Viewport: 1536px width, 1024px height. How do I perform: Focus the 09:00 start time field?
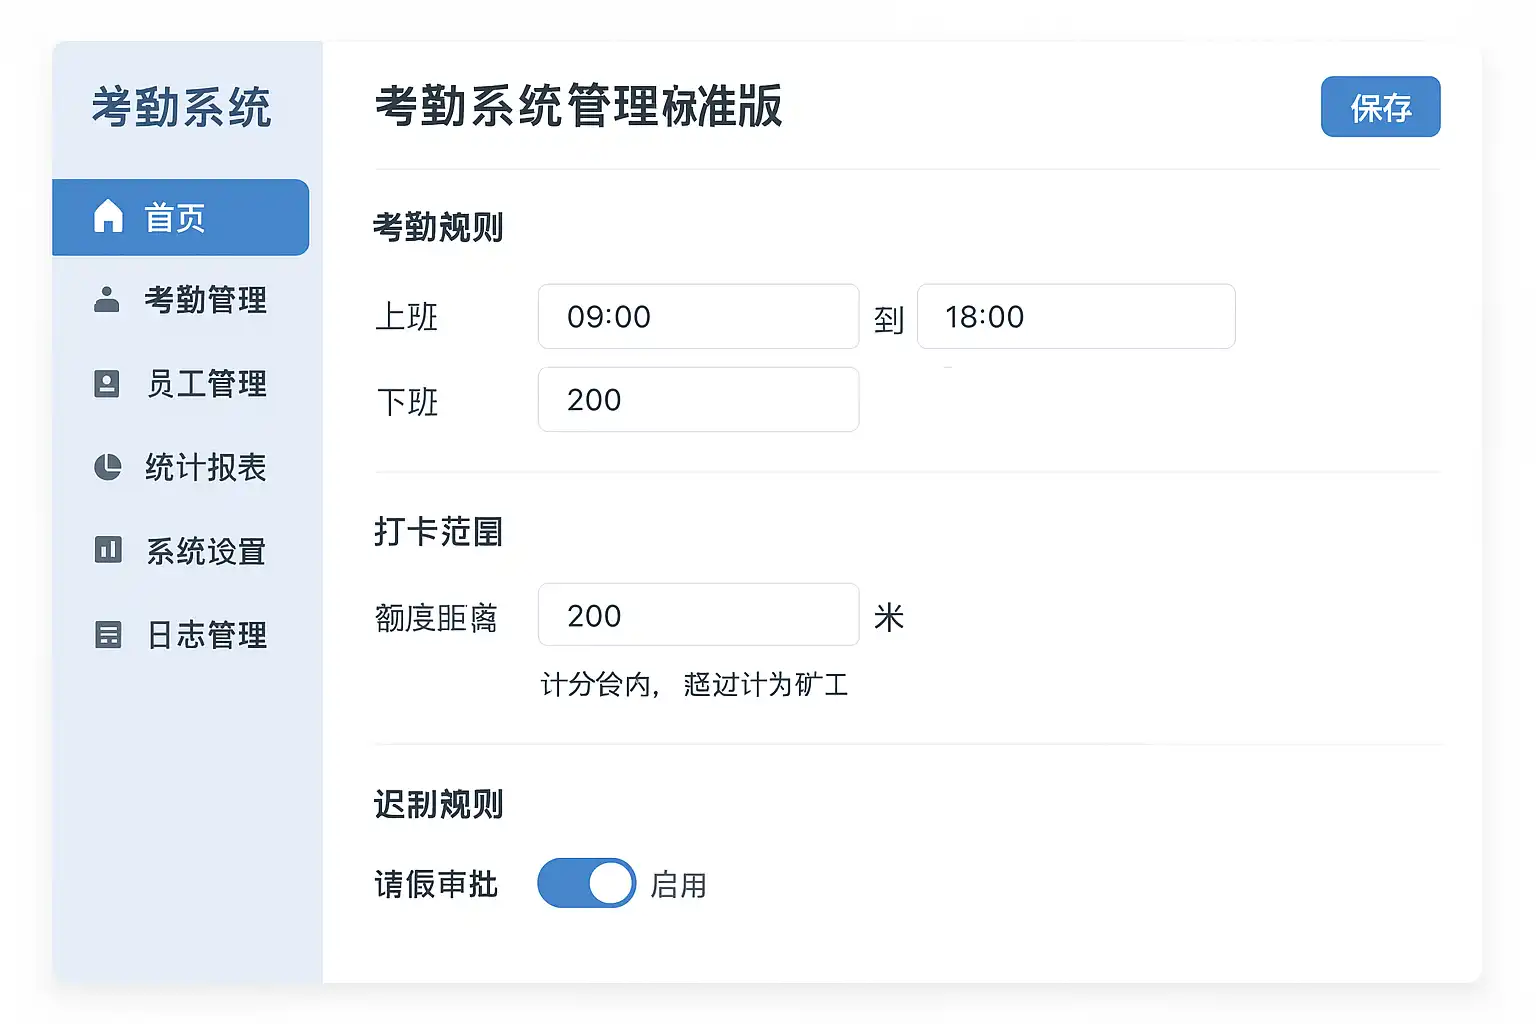pos(698,317)
